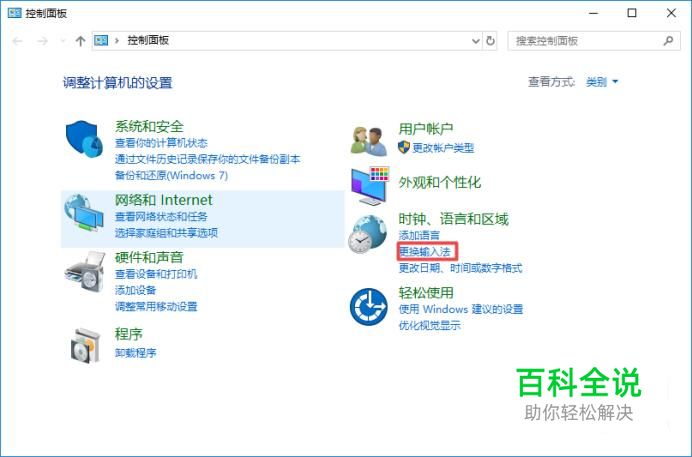Open 更改日期、时间或数字格式 link
Viewport: 692px width, 457px height.
[x=460, y=268]
